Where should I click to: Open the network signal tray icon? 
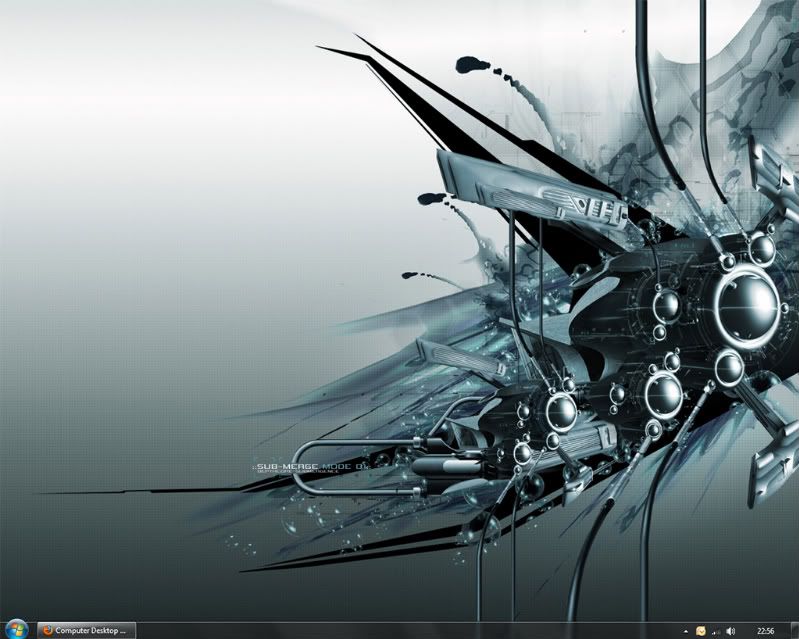point(716,631)
